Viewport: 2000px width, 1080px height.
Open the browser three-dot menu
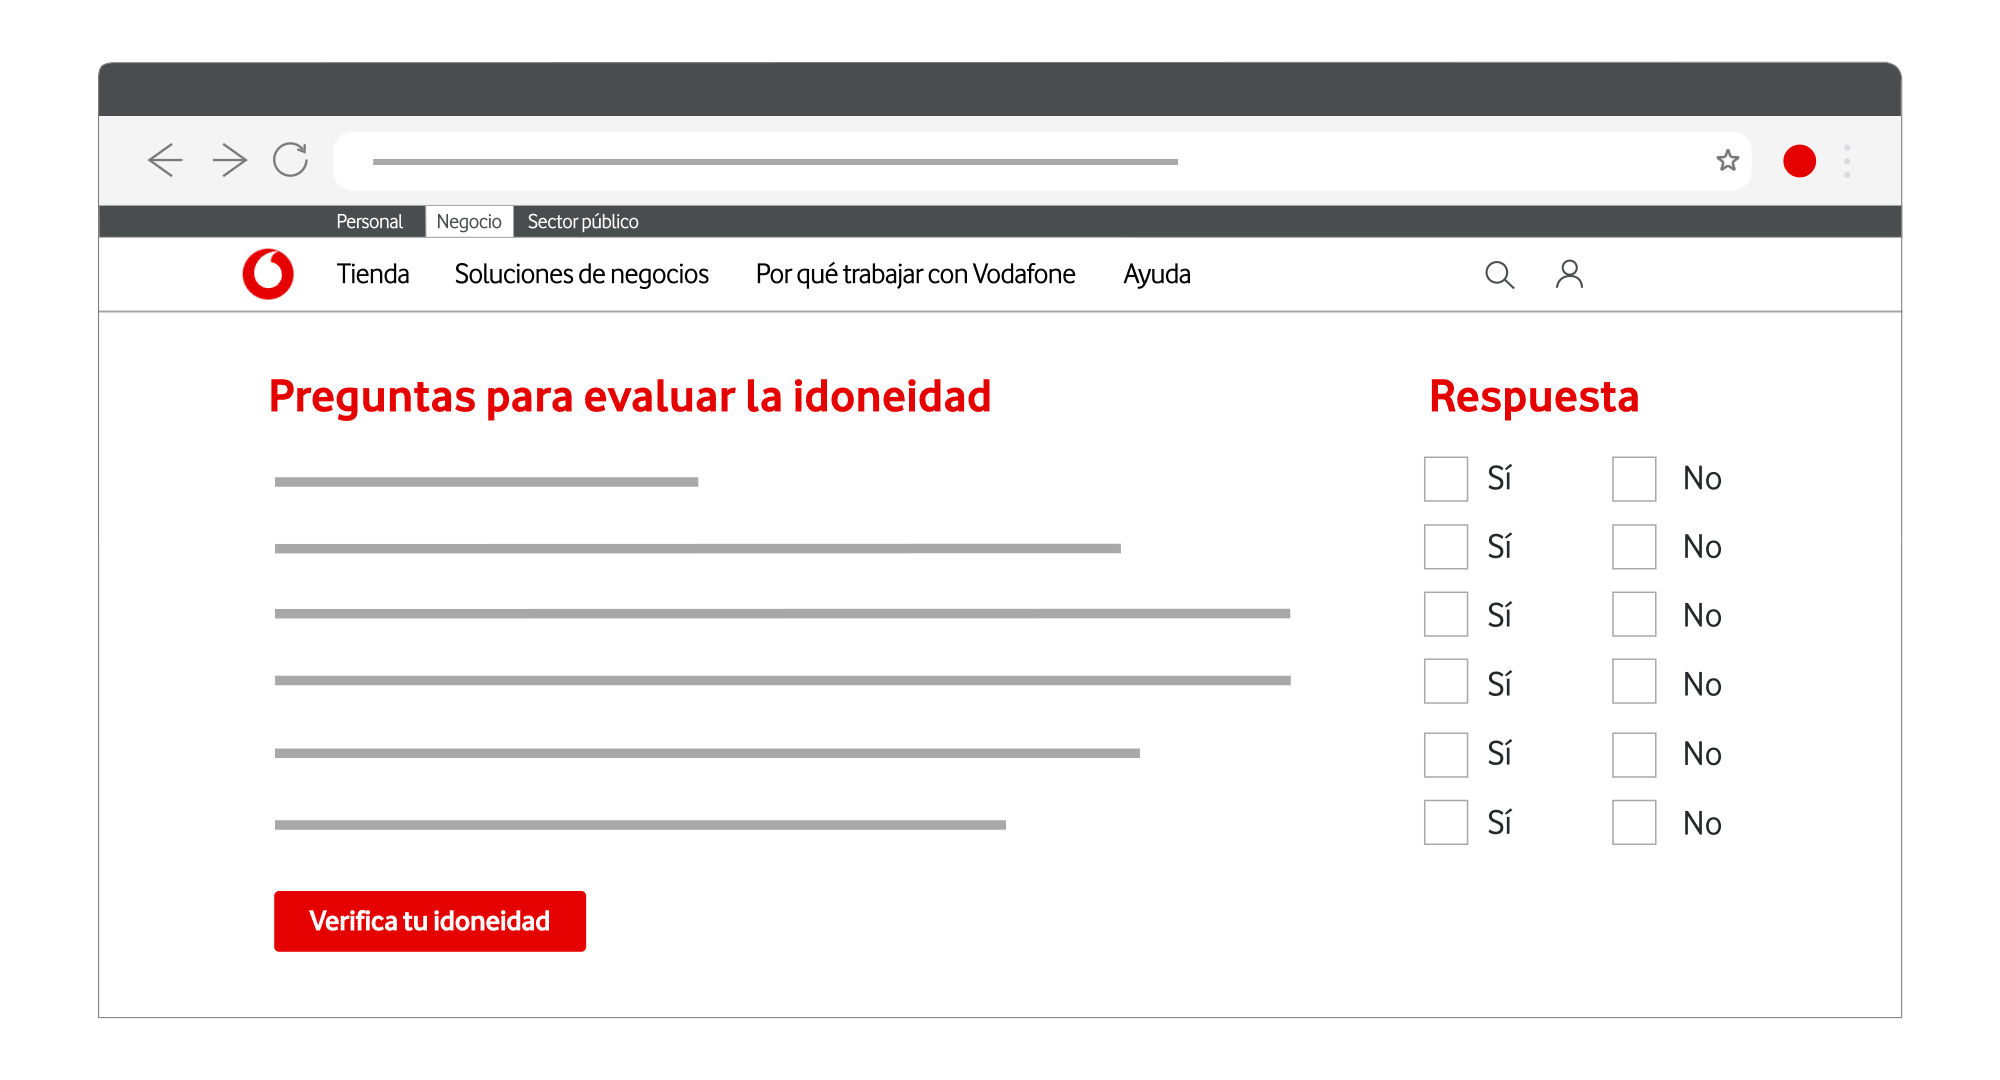pyautogui.click(x=1846, y=161)
